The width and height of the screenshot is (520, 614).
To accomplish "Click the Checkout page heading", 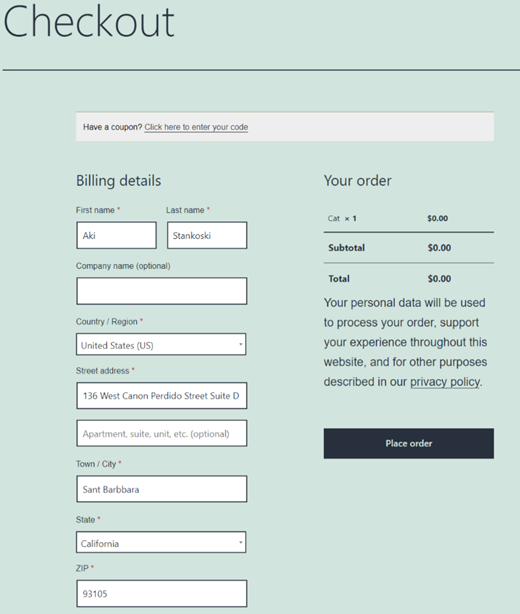I will (88, 22).
